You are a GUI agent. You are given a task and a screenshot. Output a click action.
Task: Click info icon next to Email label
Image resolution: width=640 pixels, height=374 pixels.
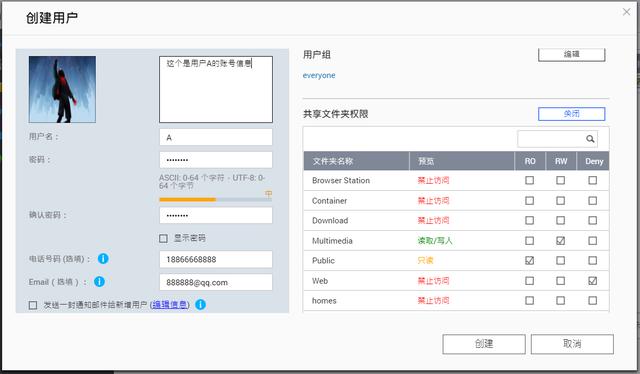[99, 282]
